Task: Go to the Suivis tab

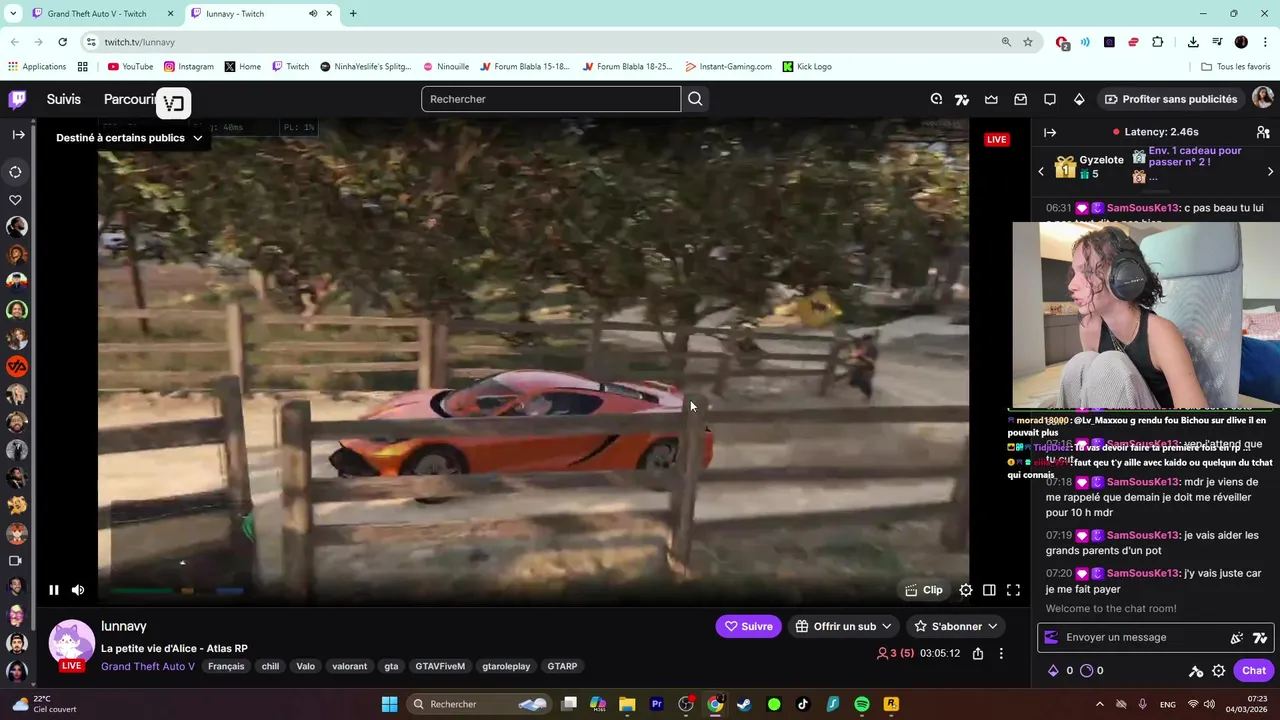Action: pyautogui.click(x=64, y=99)
